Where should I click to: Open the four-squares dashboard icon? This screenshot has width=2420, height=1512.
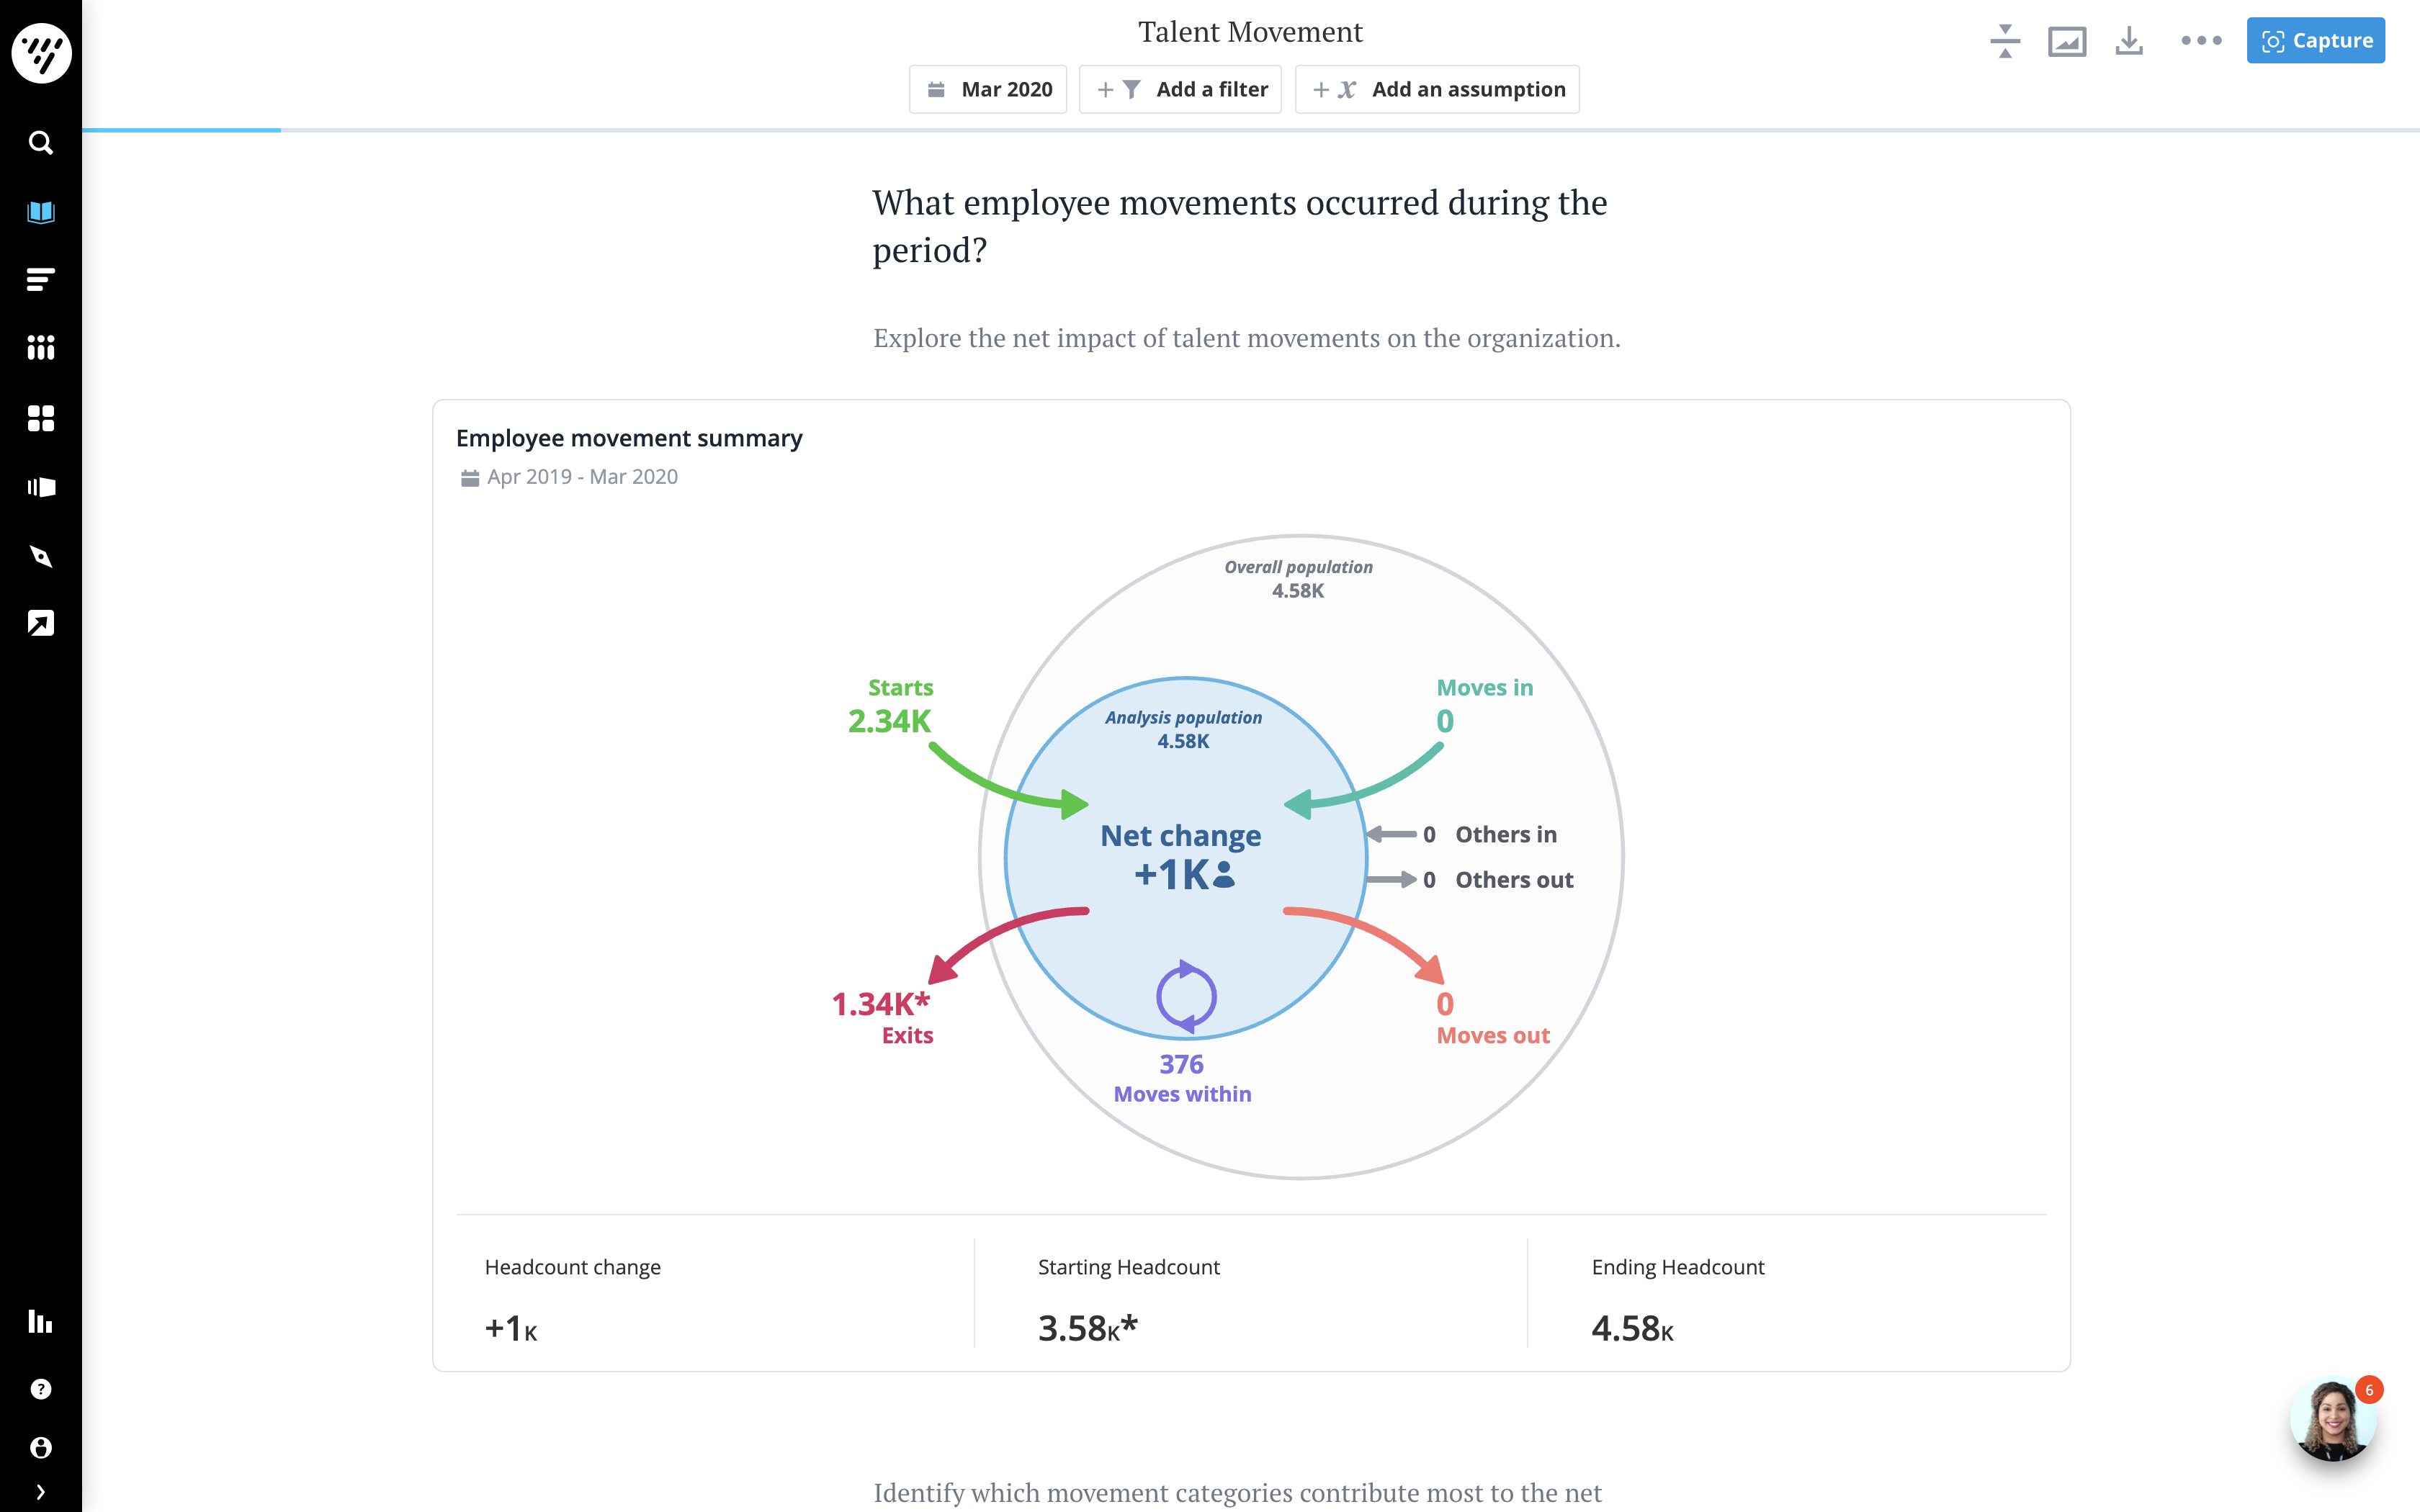tap(40, 418)
